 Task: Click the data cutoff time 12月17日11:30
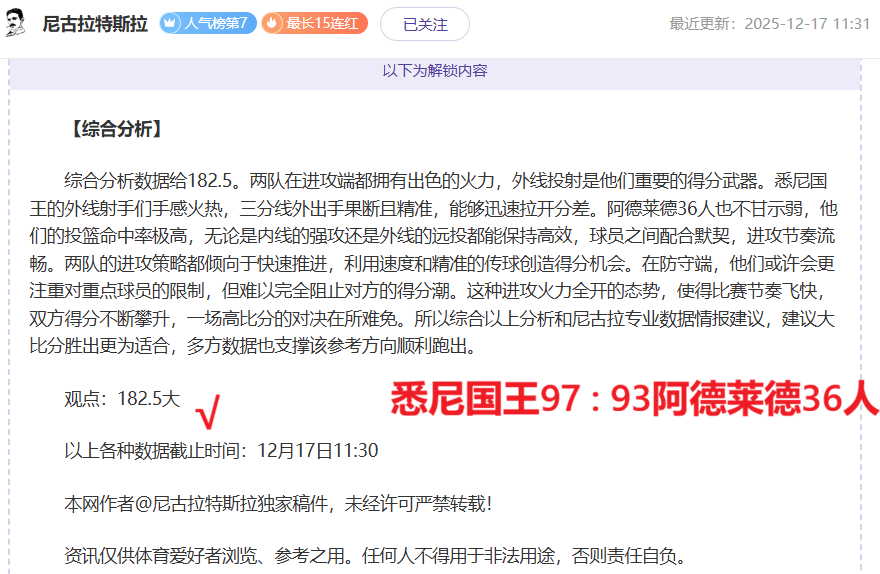(x=317, y=450)
